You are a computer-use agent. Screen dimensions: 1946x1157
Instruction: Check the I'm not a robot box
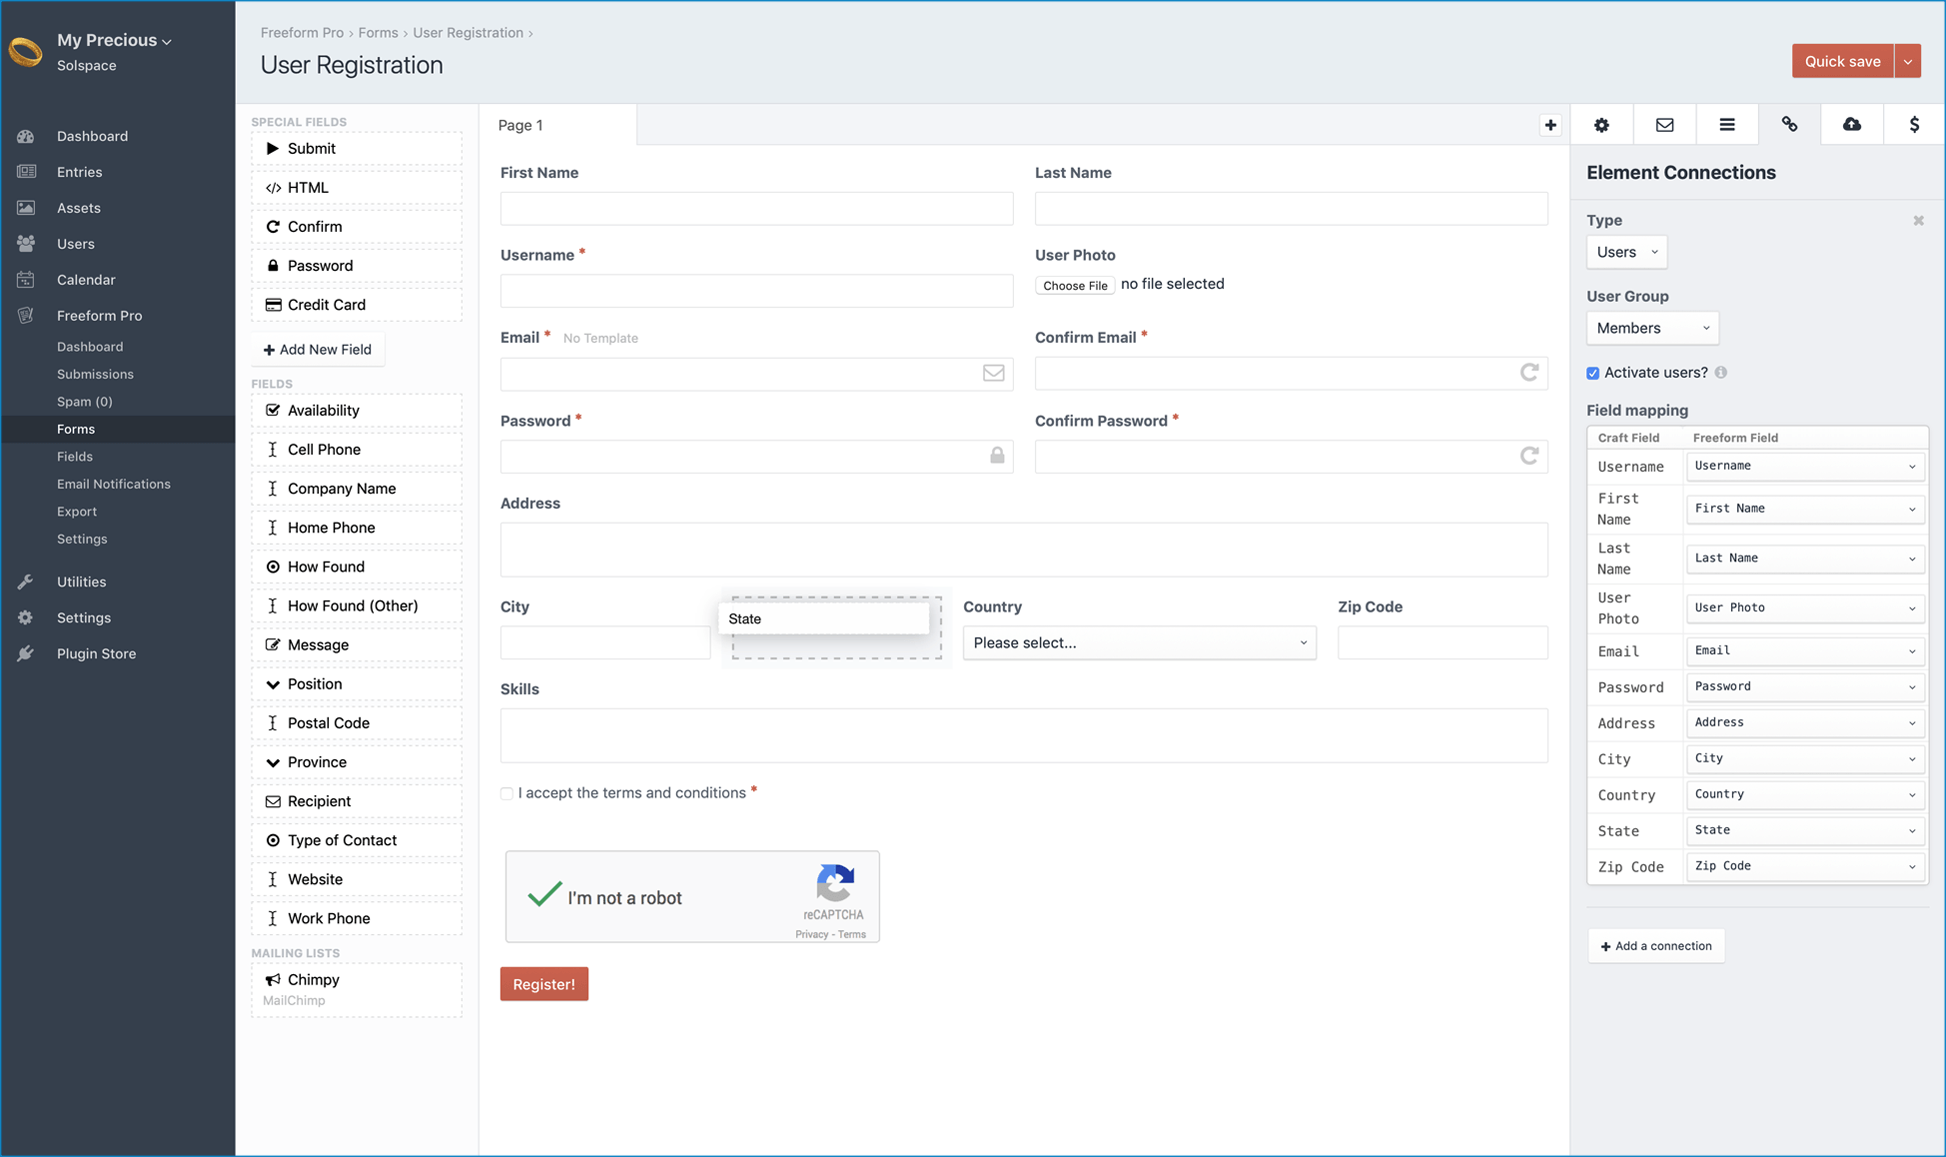click(543, 895)
